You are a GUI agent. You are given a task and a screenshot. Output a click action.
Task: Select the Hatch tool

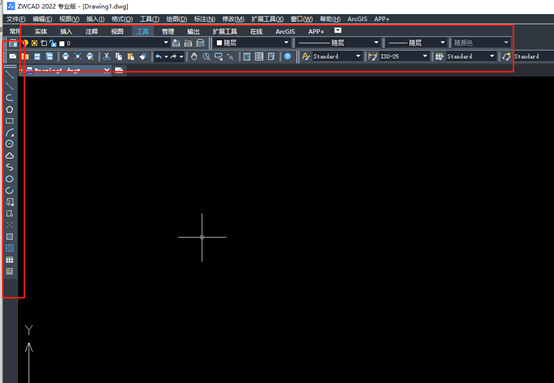tap(10, 237)
